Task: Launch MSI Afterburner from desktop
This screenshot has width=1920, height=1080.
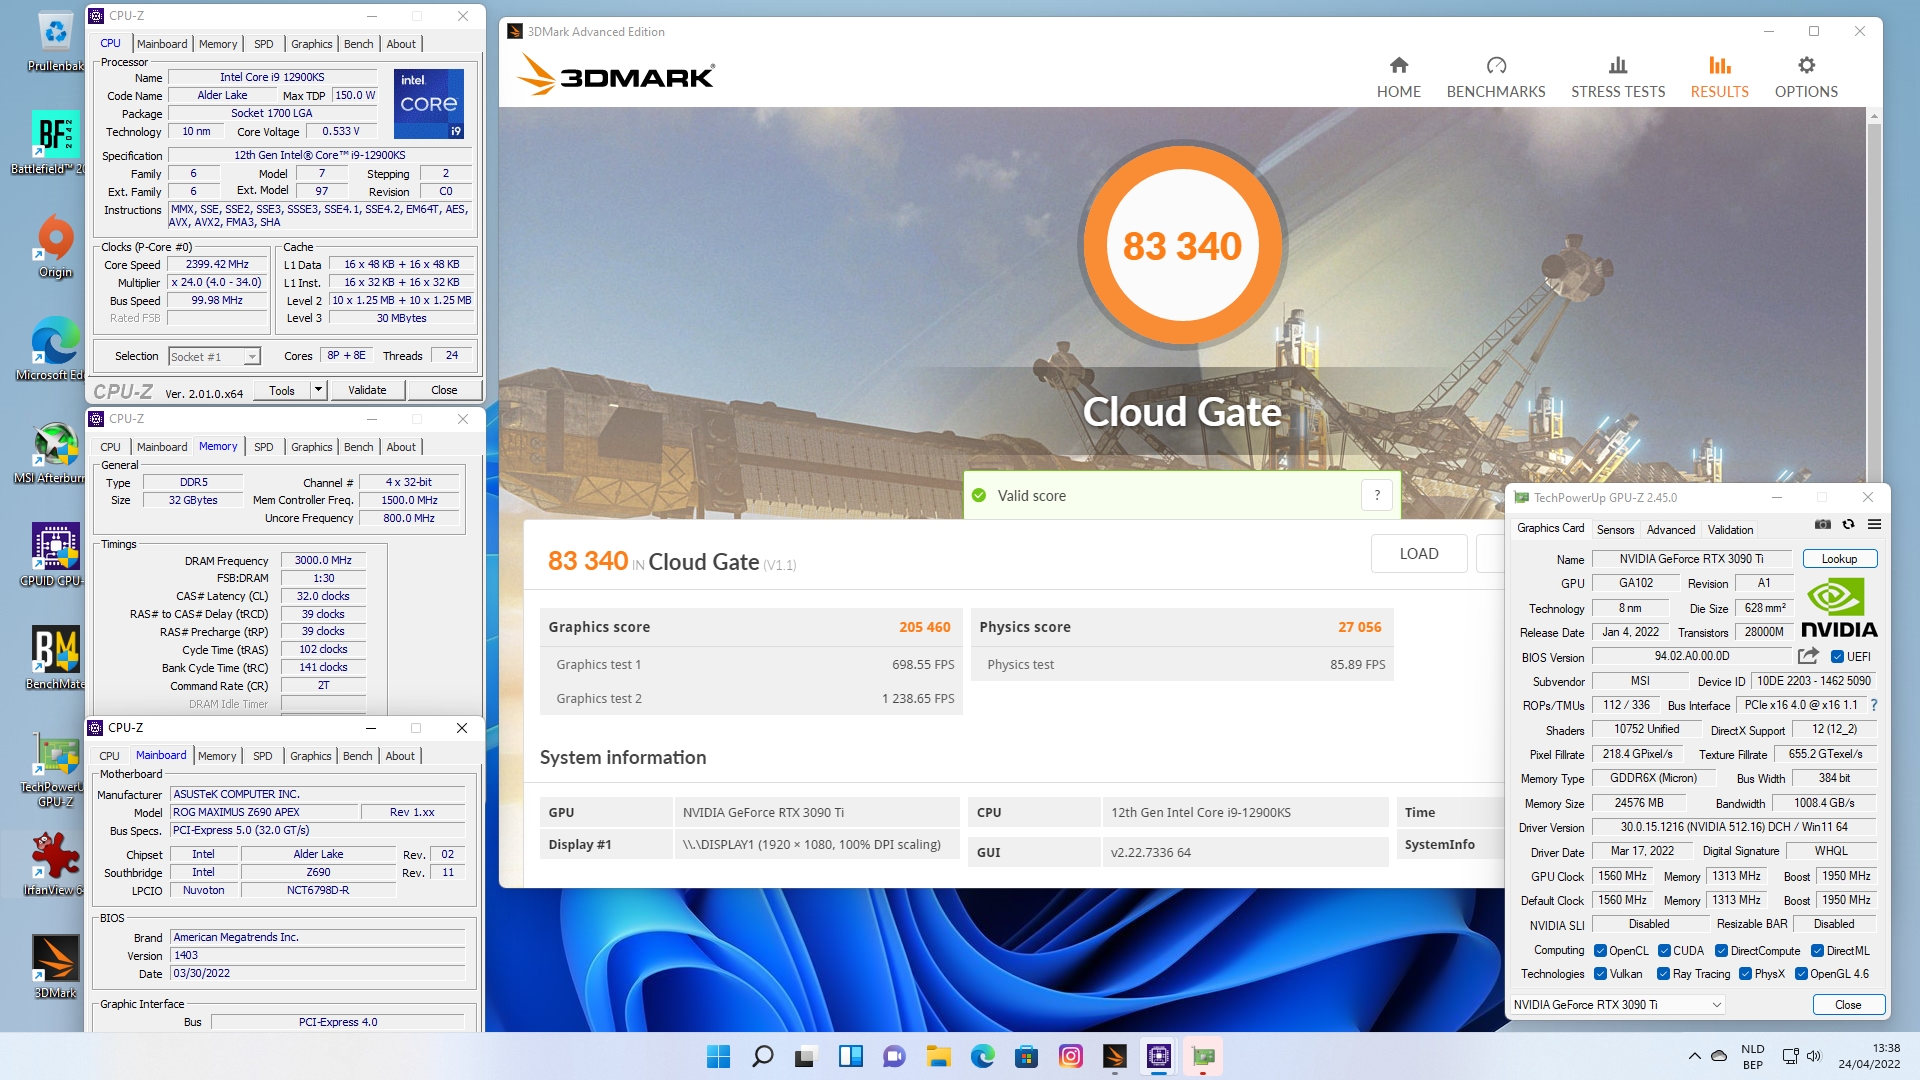Action: tap(55, 453)
